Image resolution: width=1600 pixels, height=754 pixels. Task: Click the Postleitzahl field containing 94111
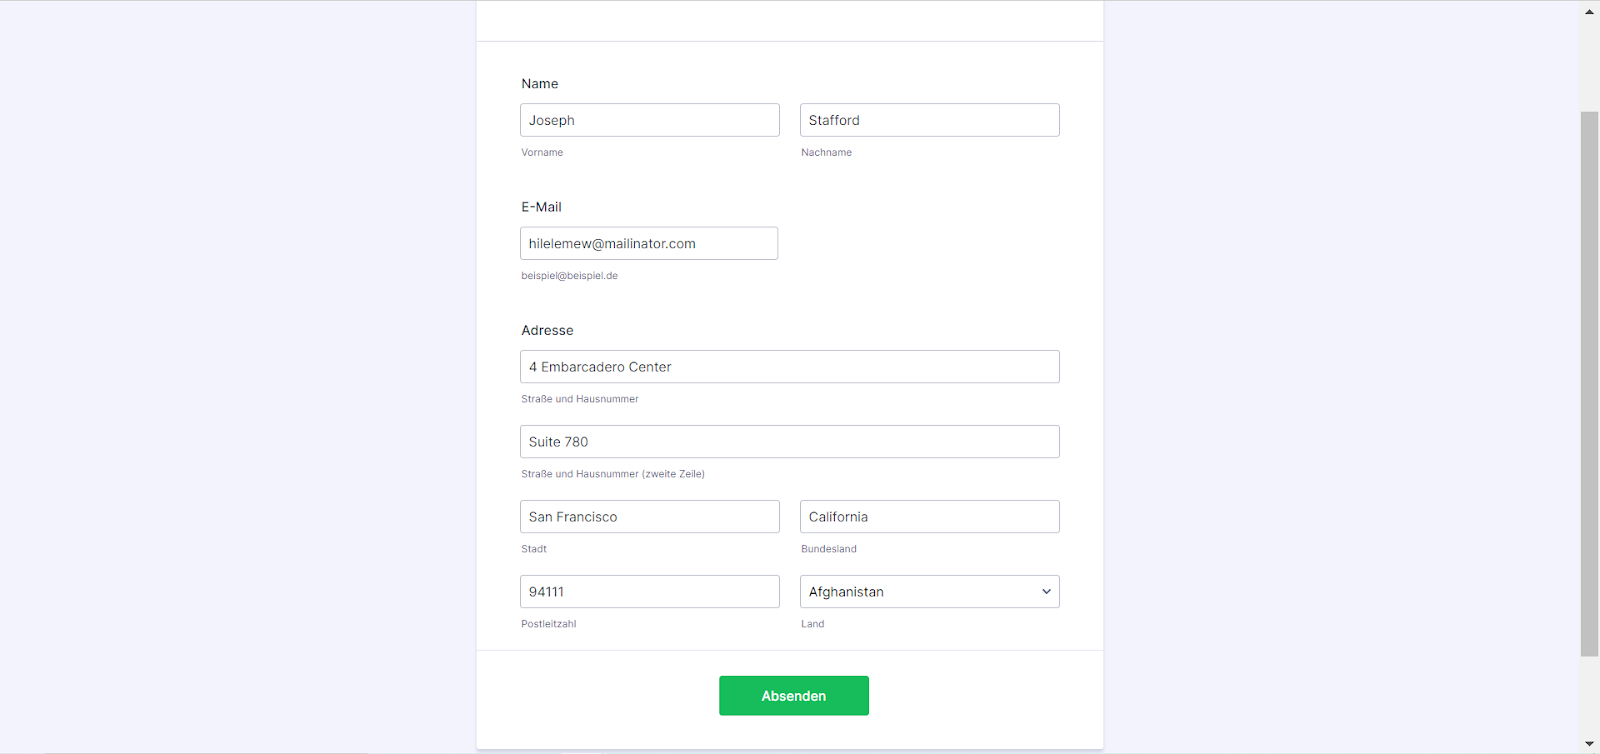point(649,592)
